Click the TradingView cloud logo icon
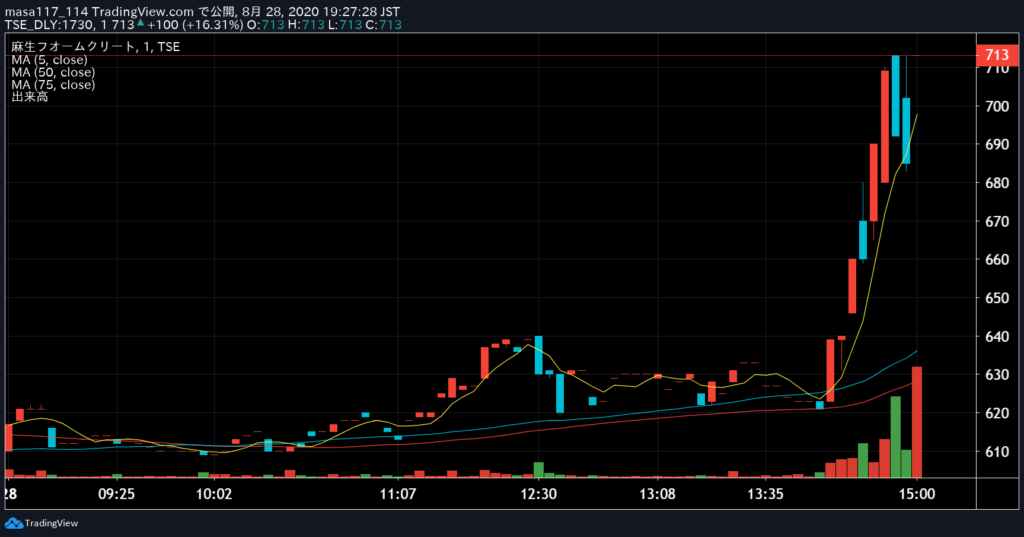Screen dimensions: 1024x537 coord(14,523)
